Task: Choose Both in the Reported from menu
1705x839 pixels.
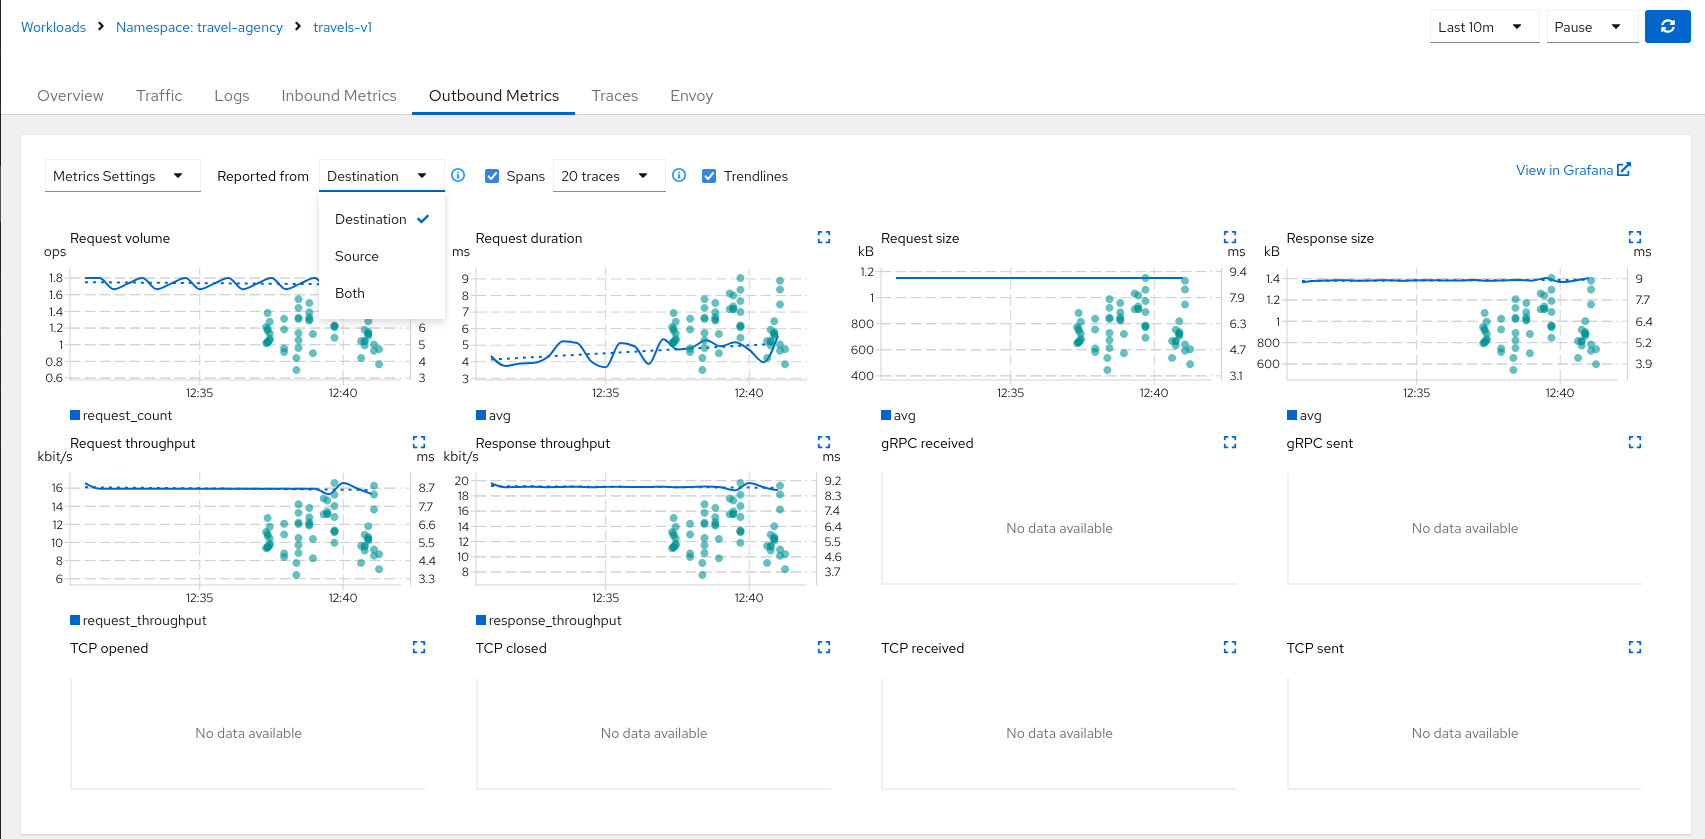Action: pos(350,293)
